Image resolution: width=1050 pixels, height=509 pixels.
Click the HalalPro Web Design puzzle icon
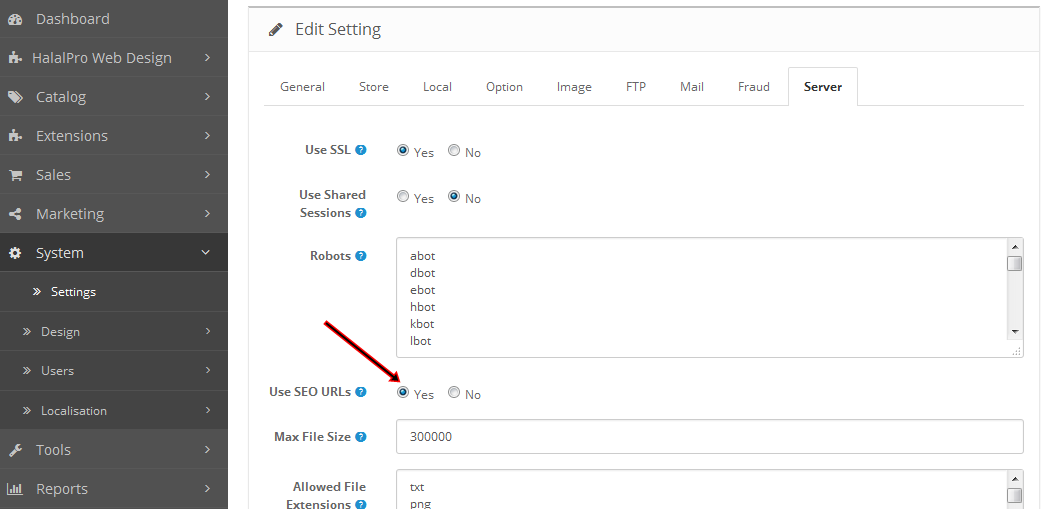tap(15, 58)
